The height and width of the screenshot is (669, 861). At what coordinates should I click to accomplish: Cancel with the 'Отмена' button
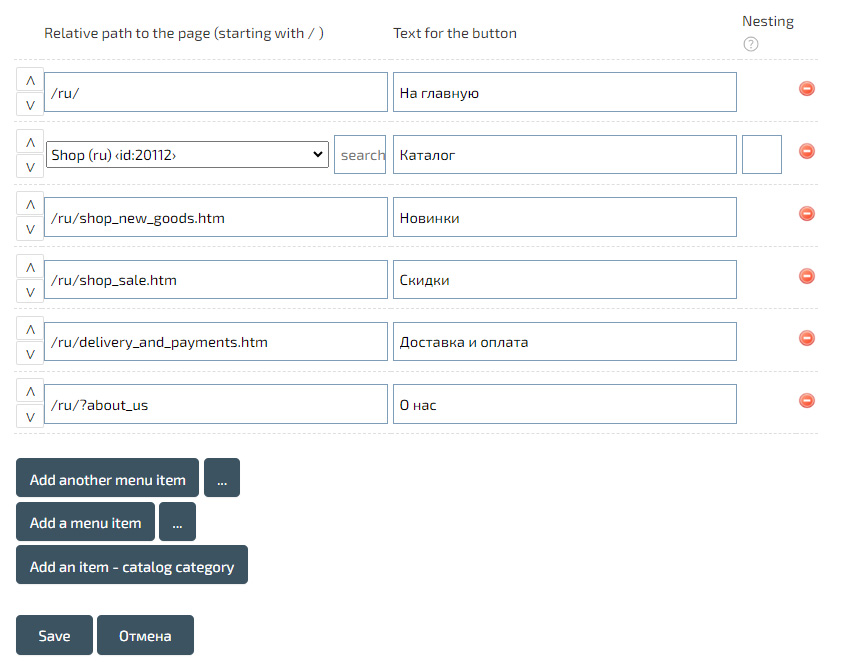click(x=145, y=635)
